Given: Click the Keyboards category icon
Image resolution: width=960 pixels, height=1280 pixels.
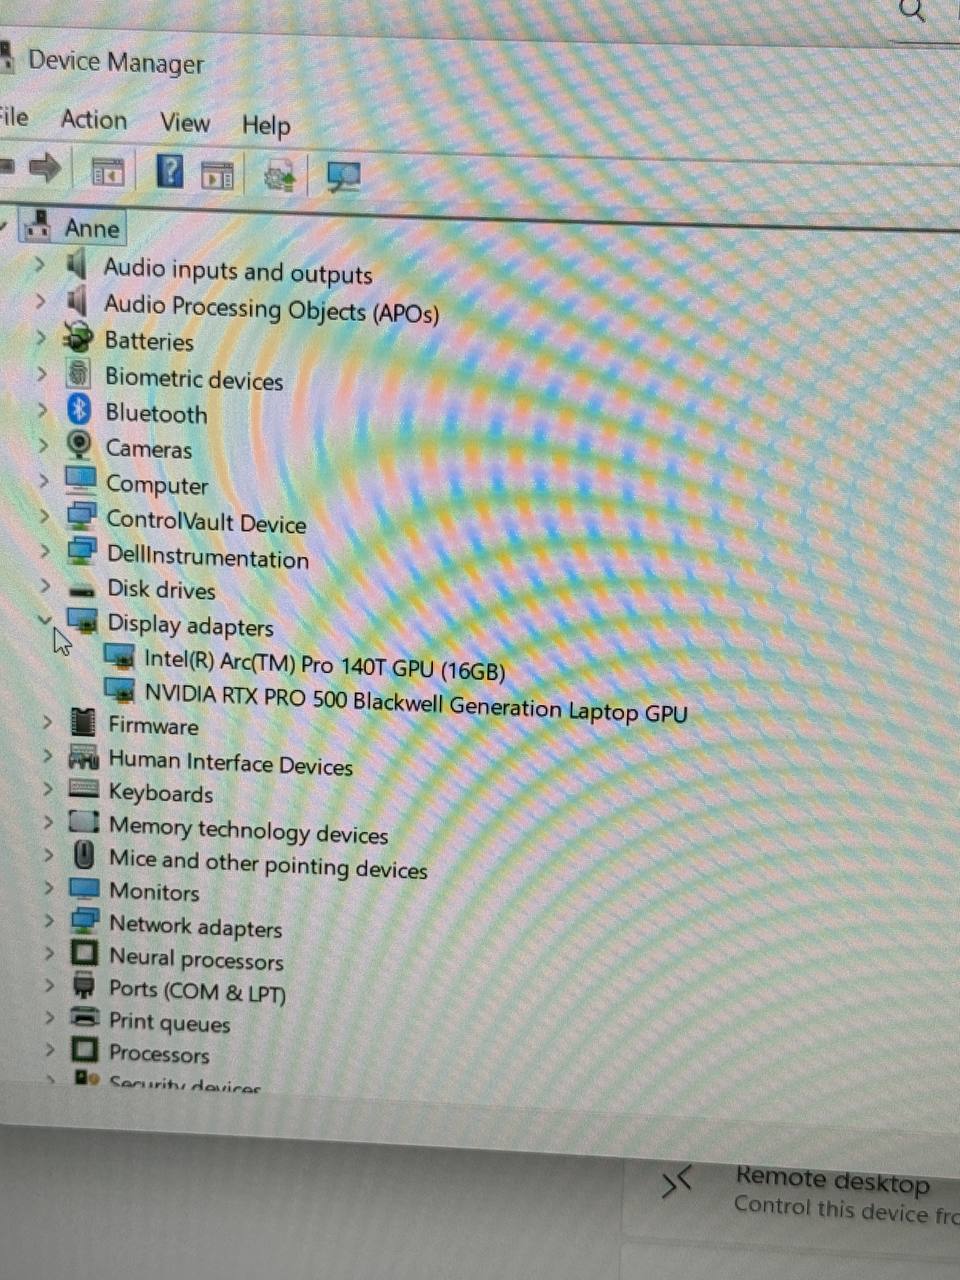Looking at the screenshot, I should (x=84, y=789).
